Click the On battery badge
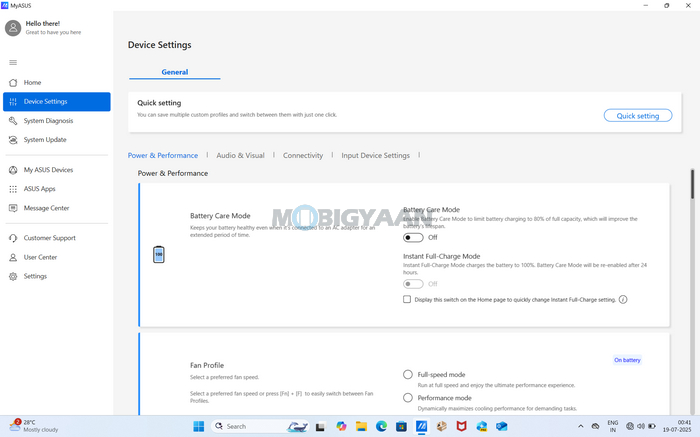The height and width of the screenshot is (437, 700). pyautogui.click(x=627, y=360)
